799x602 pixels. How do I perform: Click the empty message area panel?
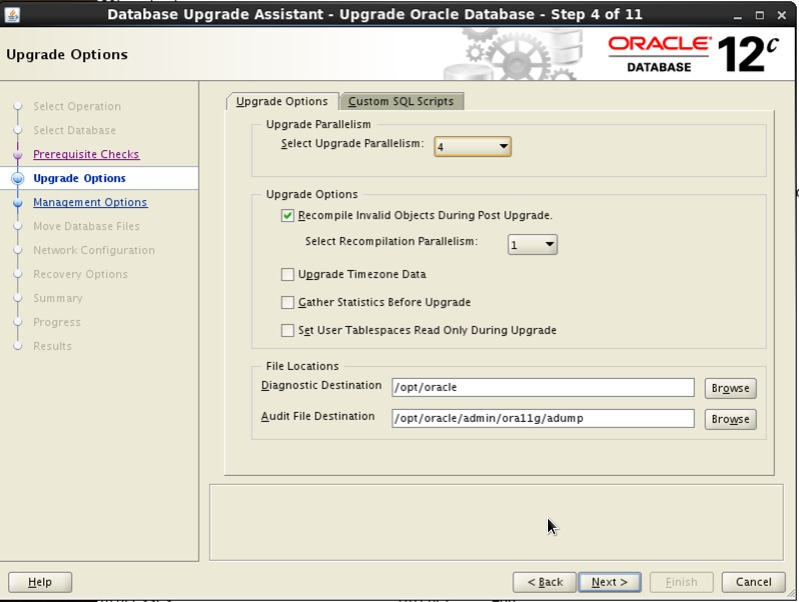coord(496,522)
